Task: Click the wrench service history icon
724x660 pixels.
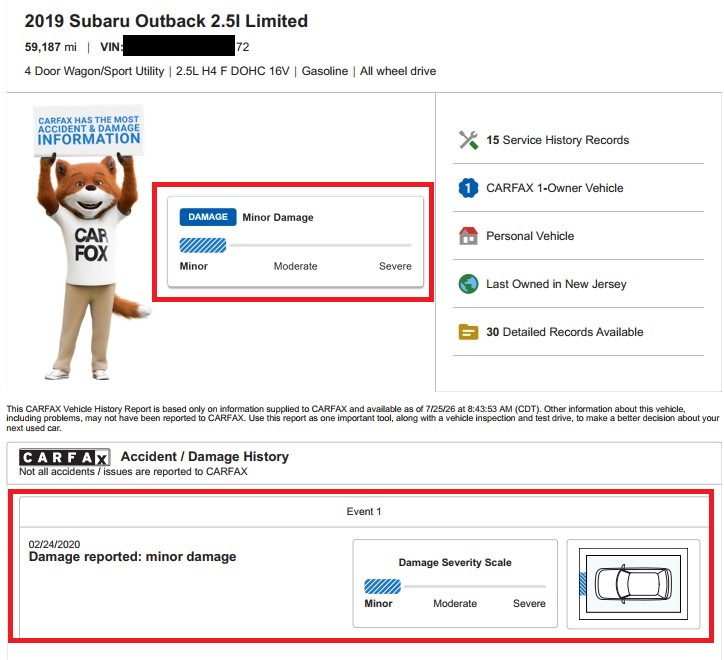Action: click(x=468, y=140)
